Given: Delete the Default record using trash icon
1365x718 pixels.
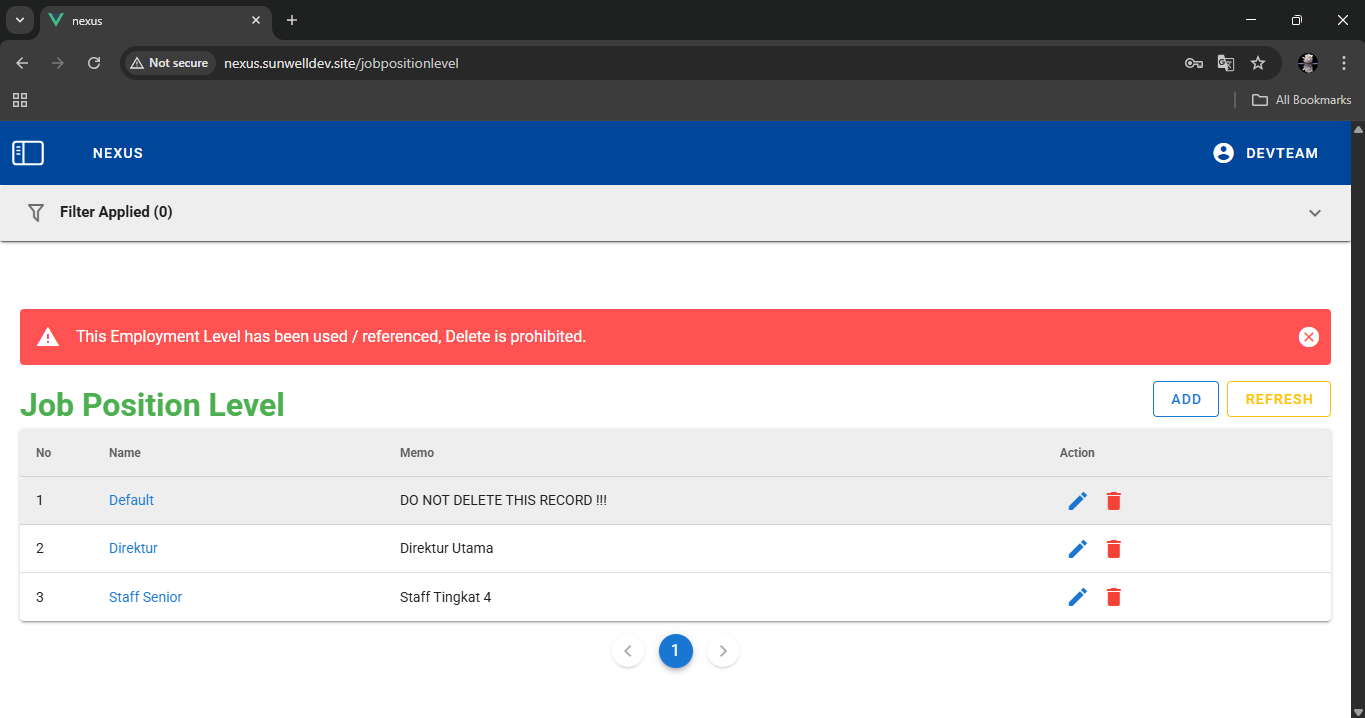Looking at the screenshot, I should (1114, 501).
